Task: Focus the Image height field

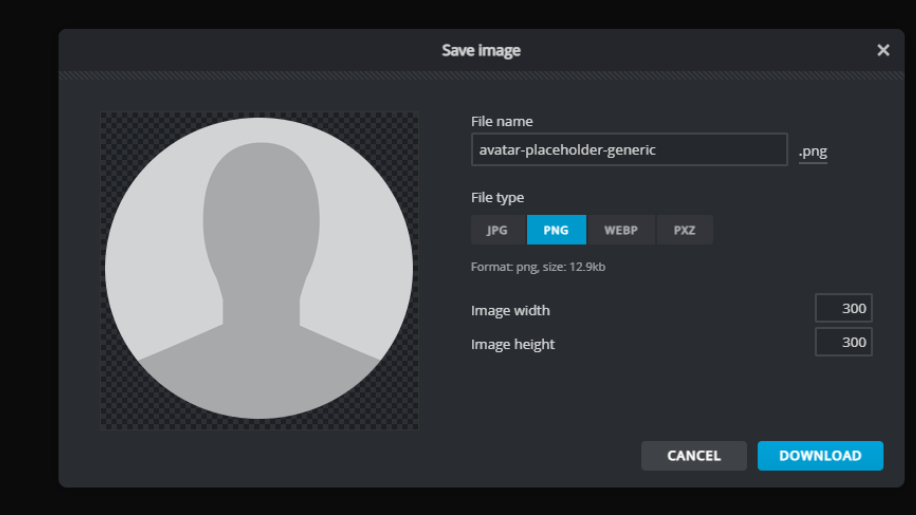Action: (x=843, y=342)
